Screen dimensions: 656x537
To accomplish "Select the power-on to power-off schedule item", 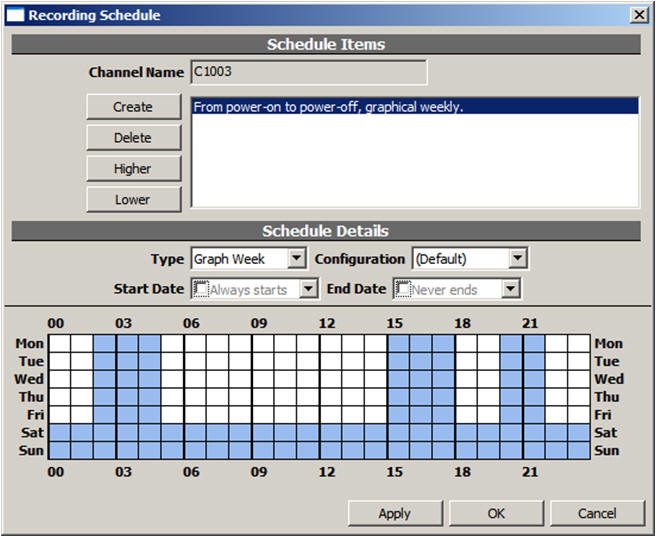I will [414, 107].
